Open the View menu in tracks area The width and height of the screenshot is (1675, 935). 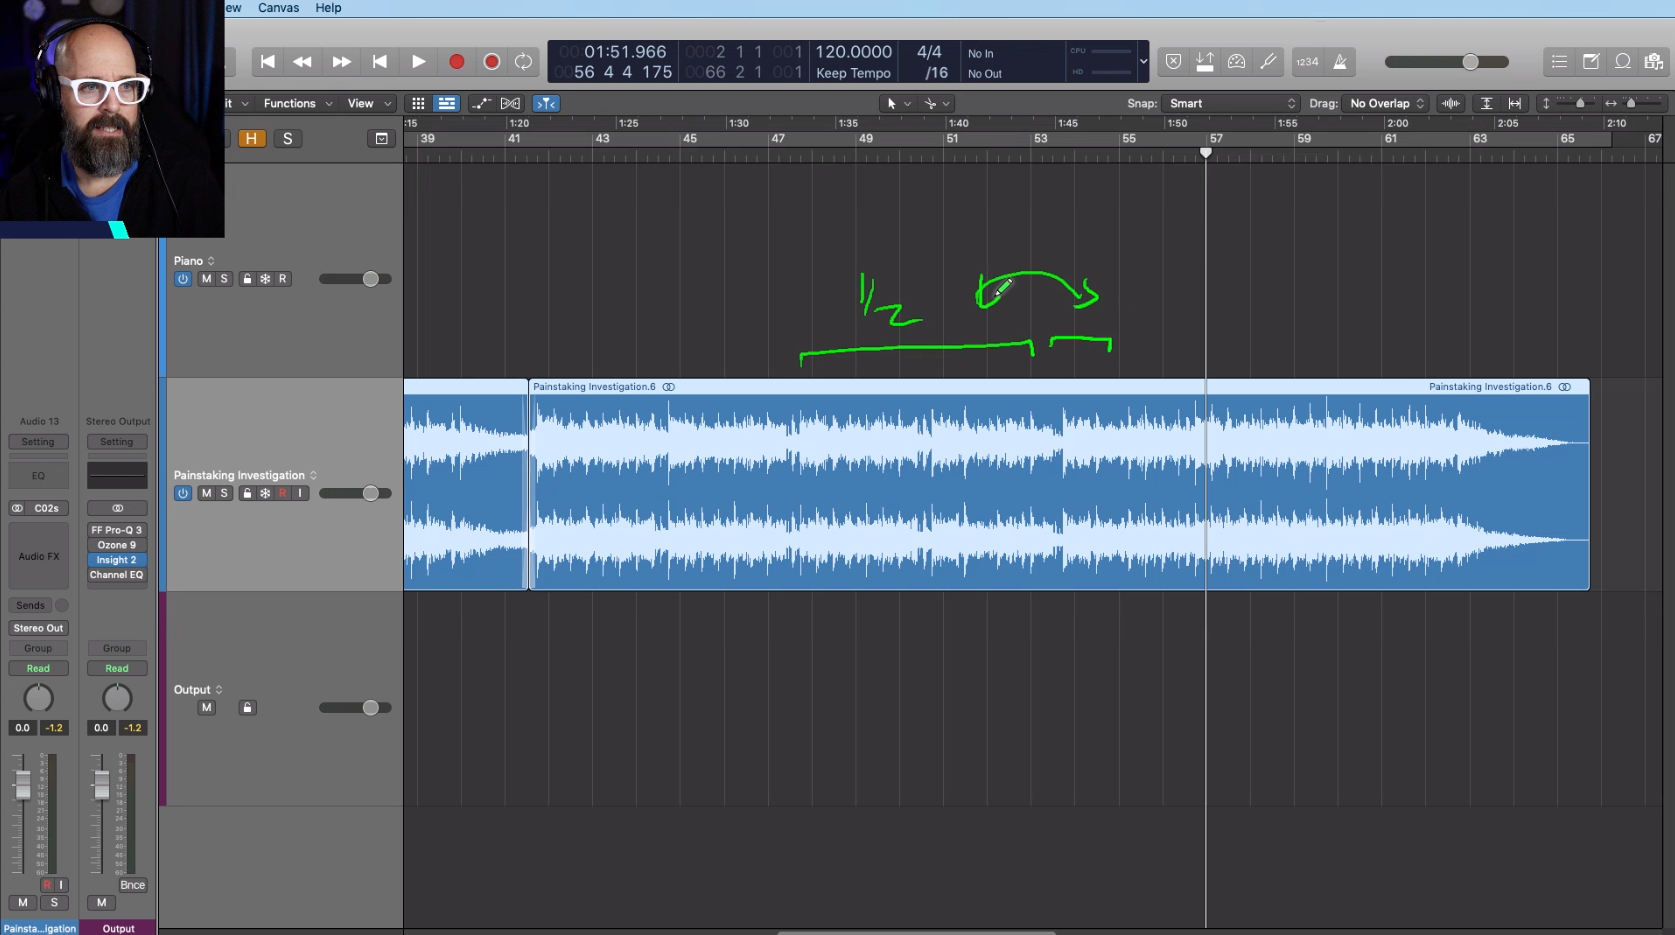pos(369,103)
